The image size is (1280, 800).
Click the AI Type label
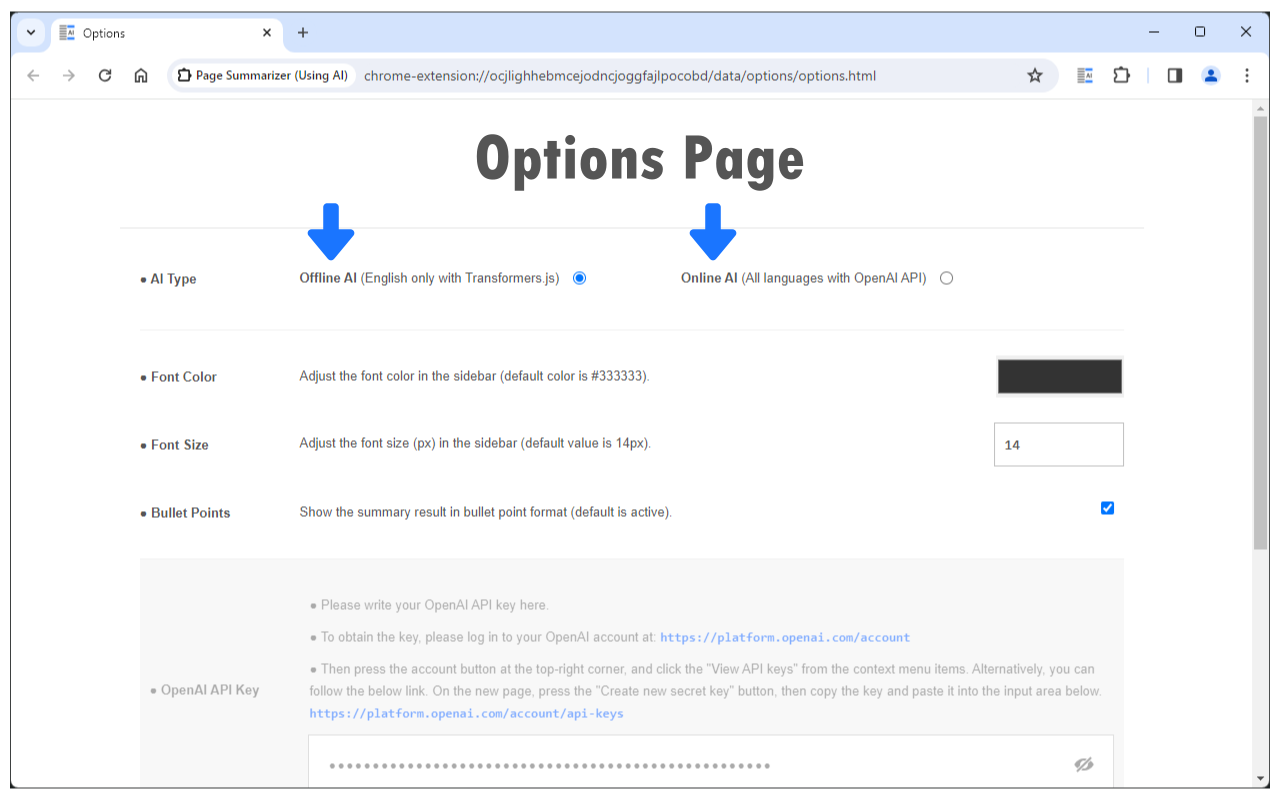[x=173, y=279]
